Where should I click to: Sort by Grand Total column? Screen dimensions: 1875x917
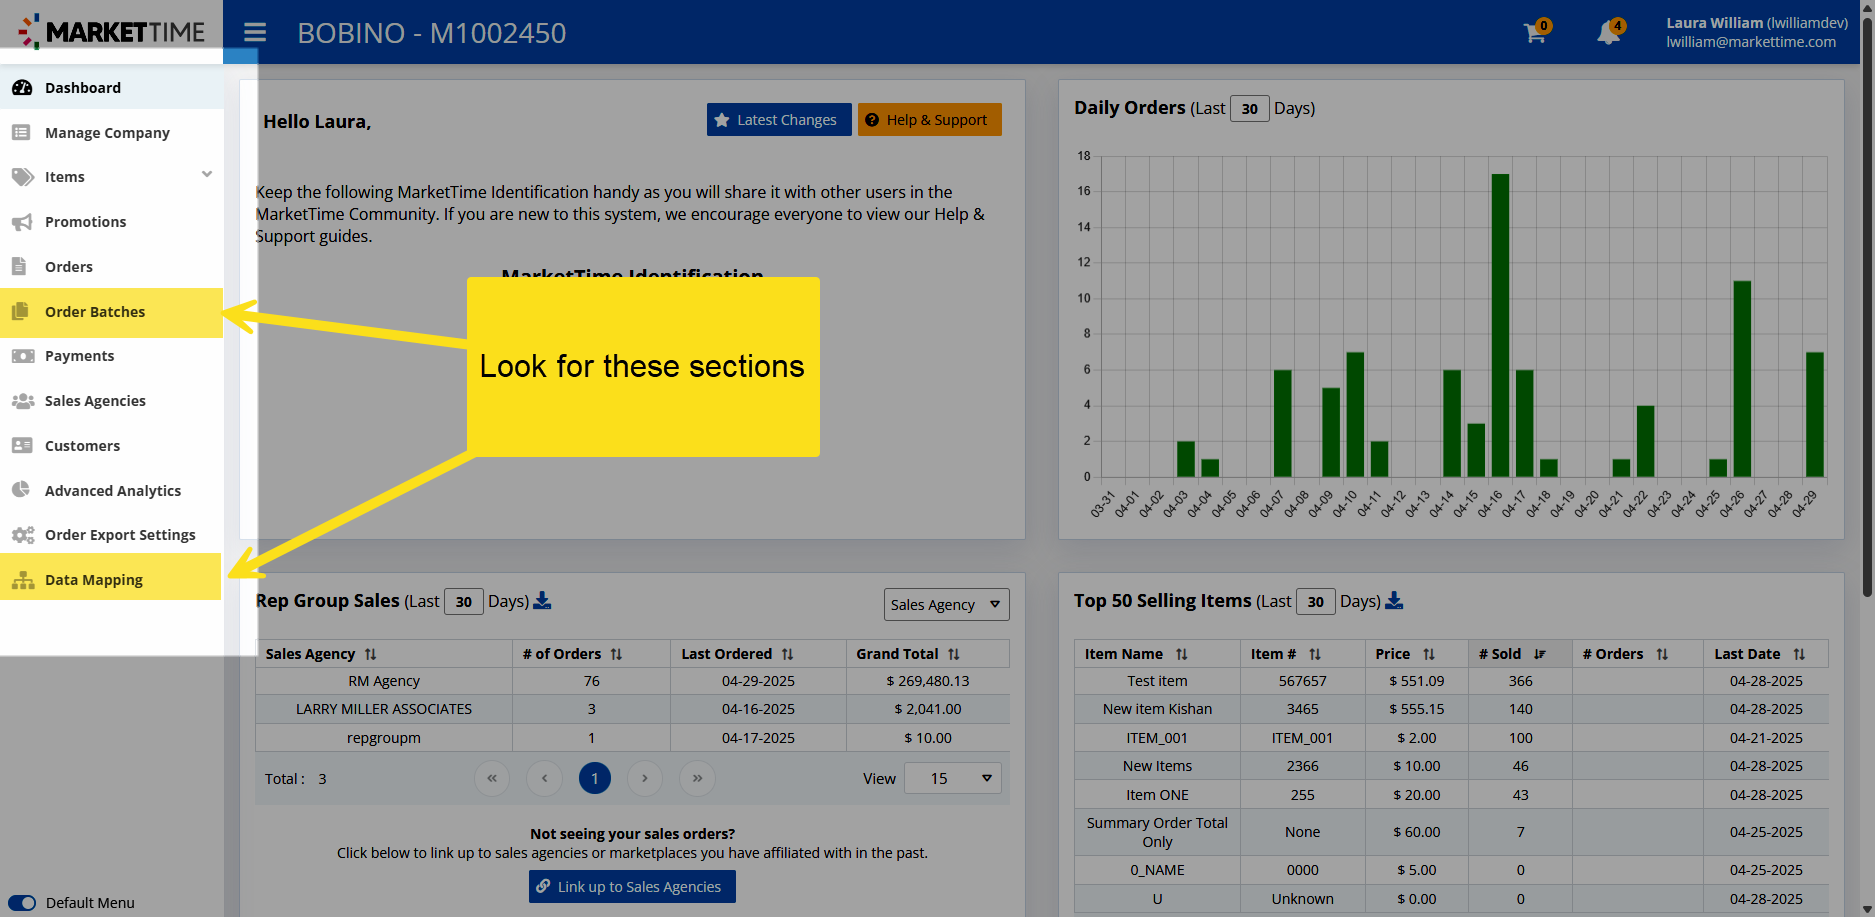tap(954, 654)
